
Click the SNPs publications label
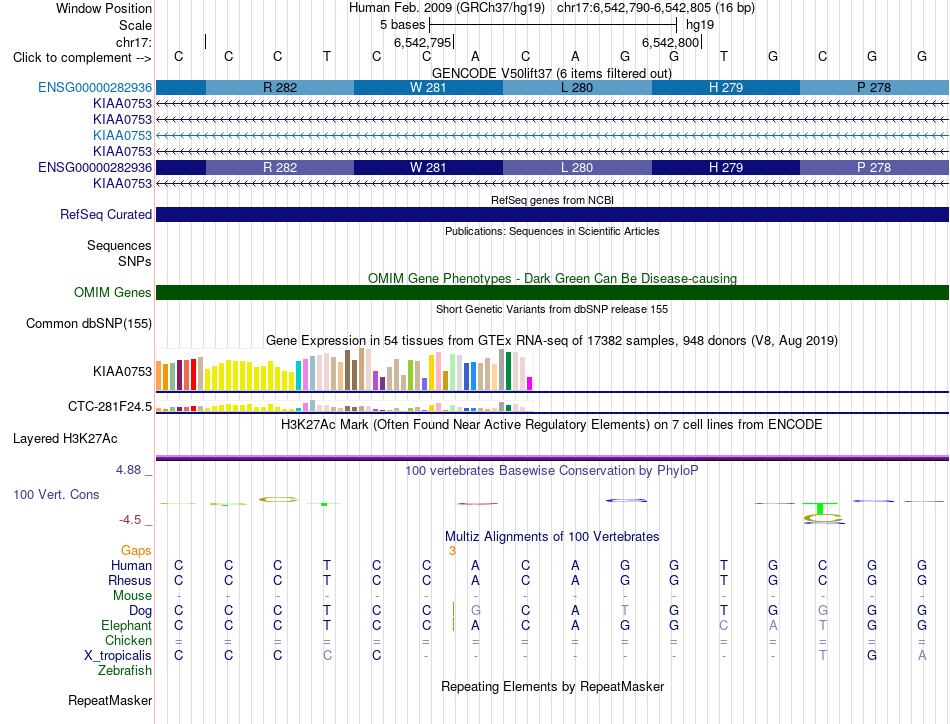pyautogui.click(x=135, y=261)
